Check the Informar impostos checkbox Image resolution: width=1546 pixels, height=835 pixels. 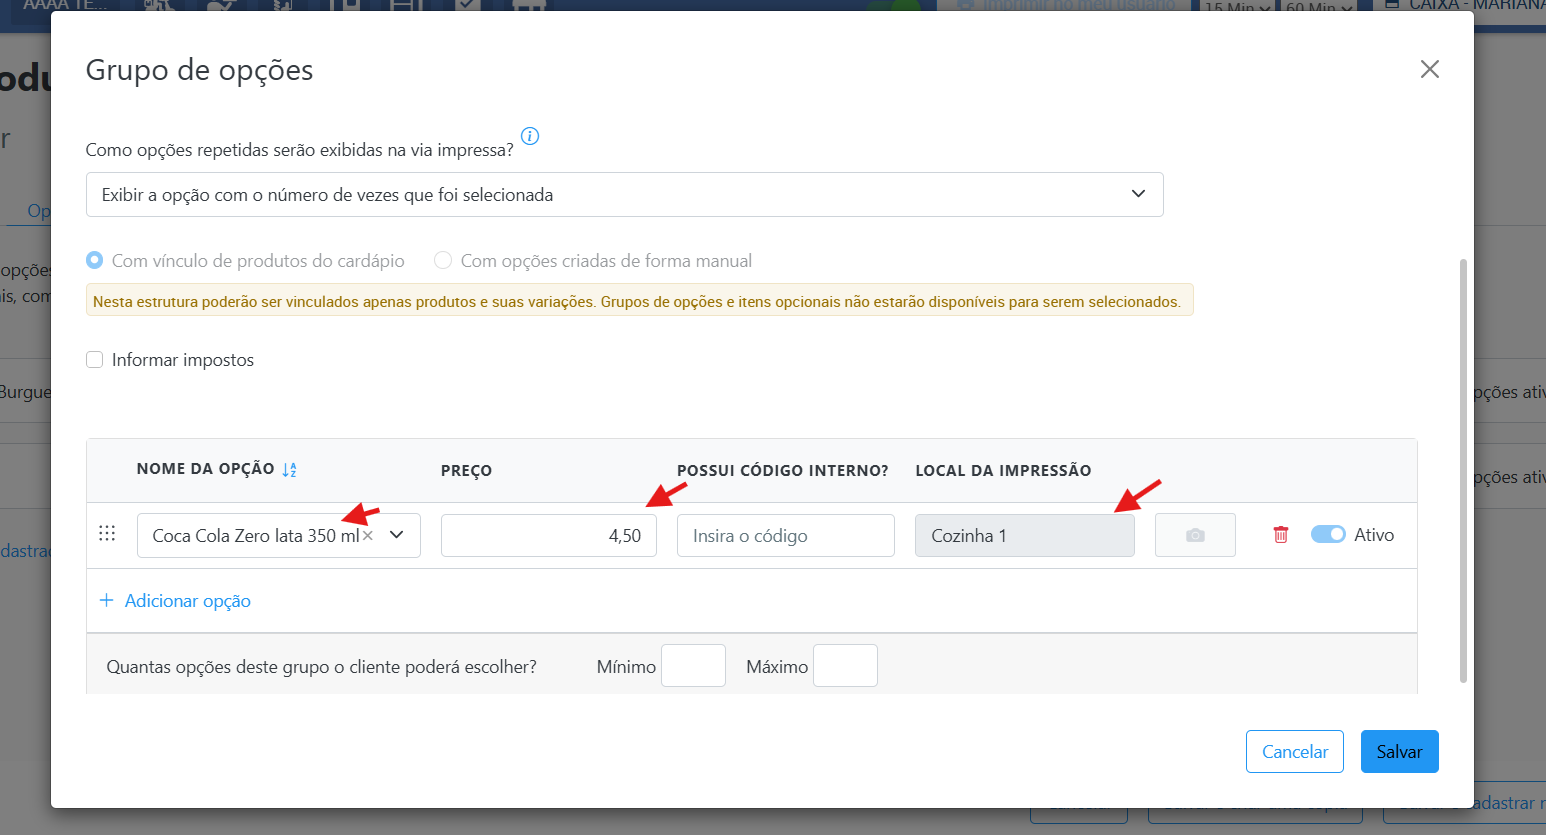tap(95, 360)
